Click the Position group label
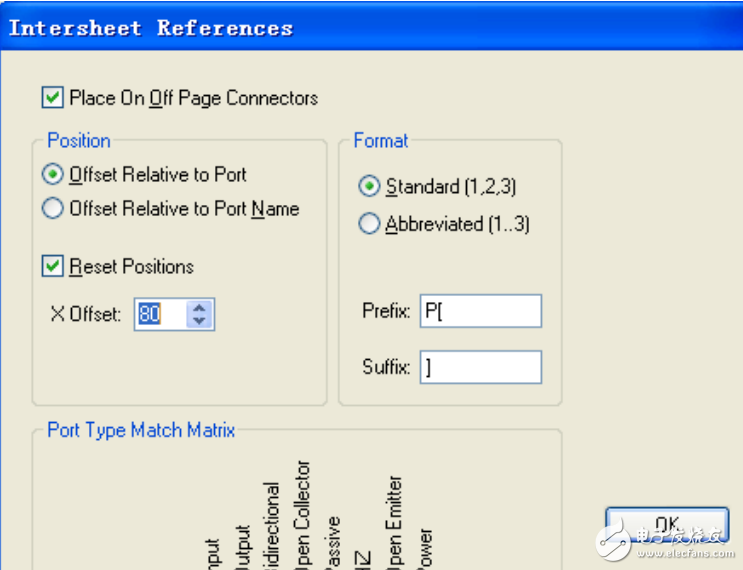 point(79,141)
